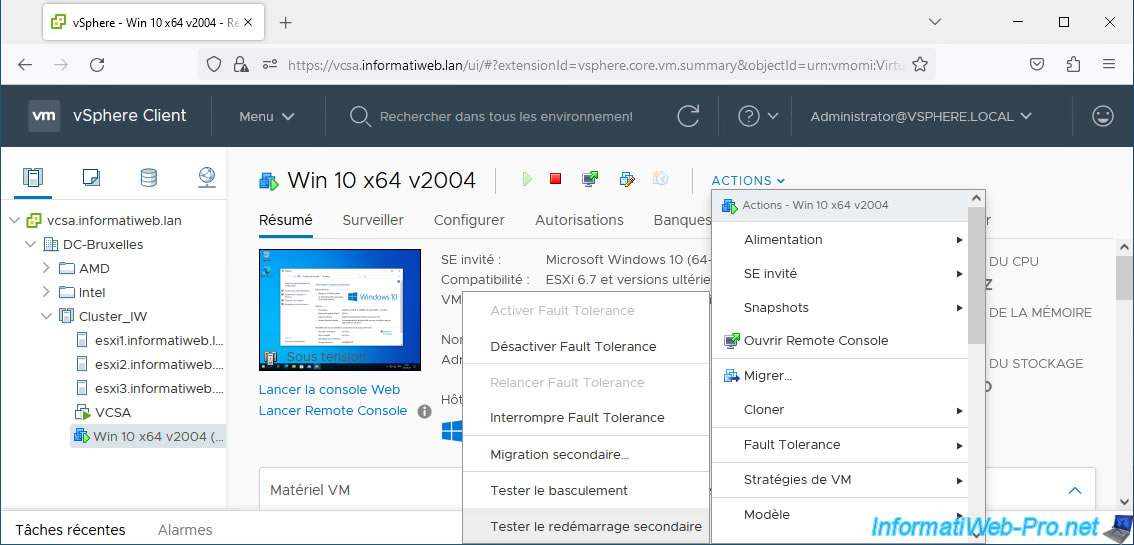Click in the vSphere search field
This screenshot has height=545, width=1134.
click(x=505, y=116)
